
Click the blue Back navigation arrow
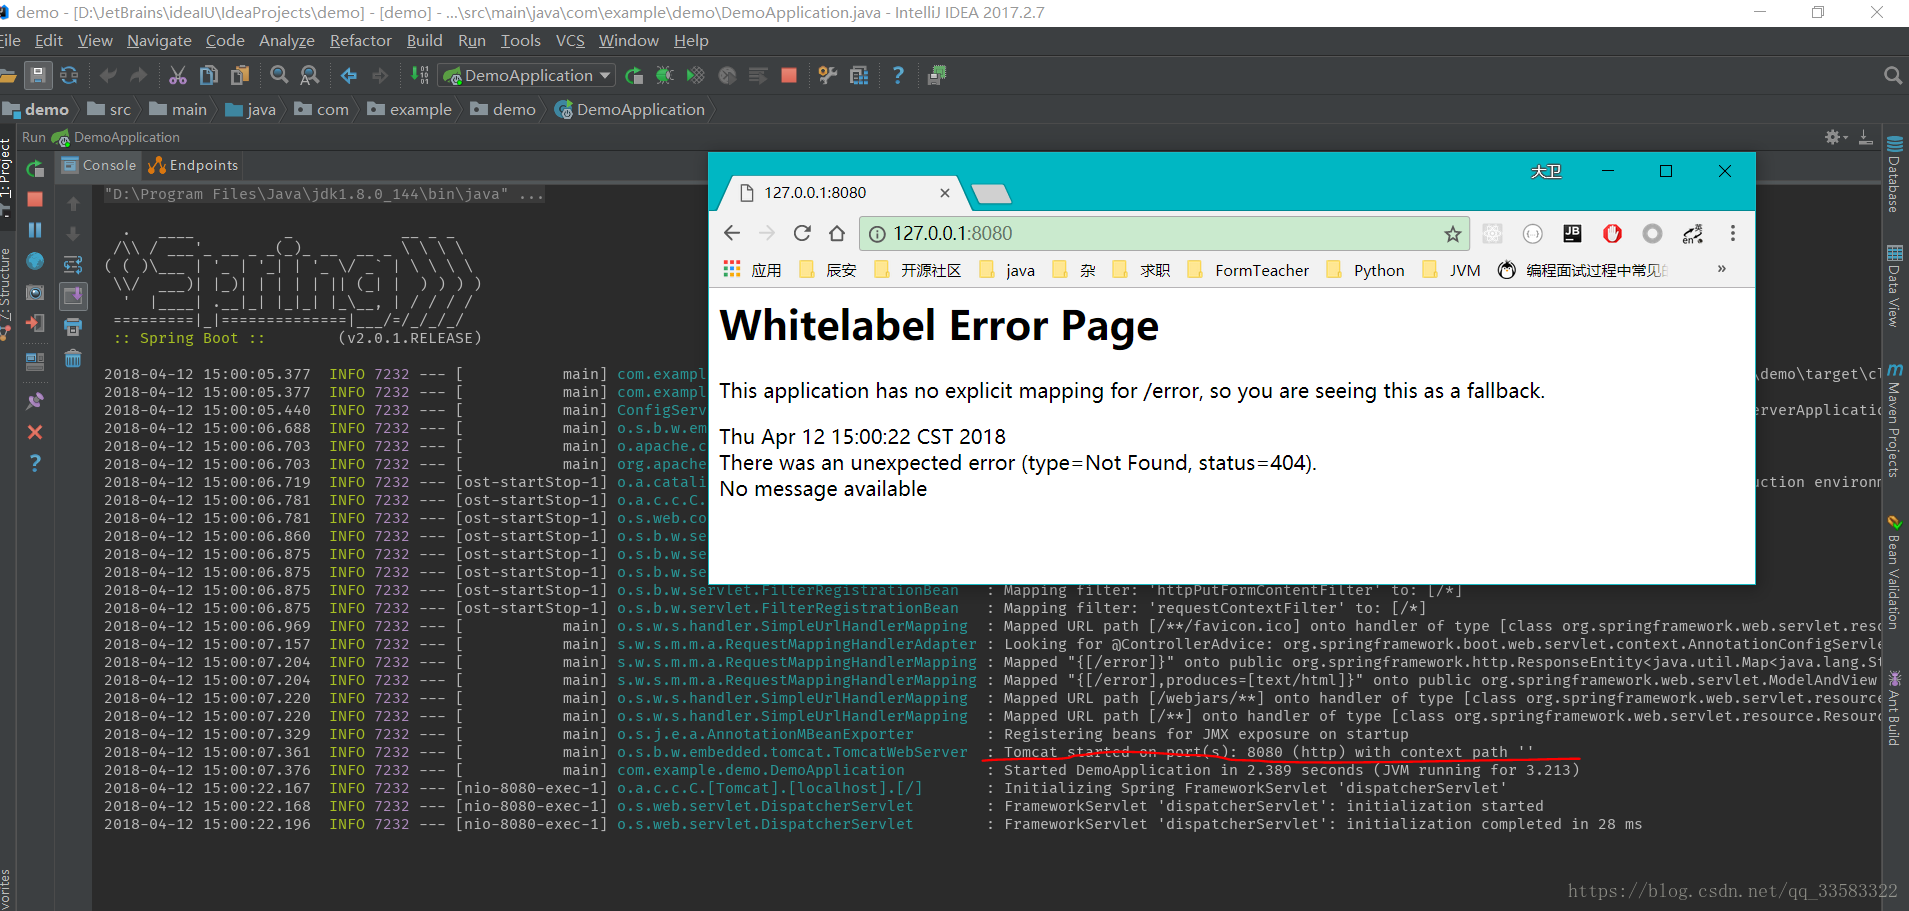349,75
